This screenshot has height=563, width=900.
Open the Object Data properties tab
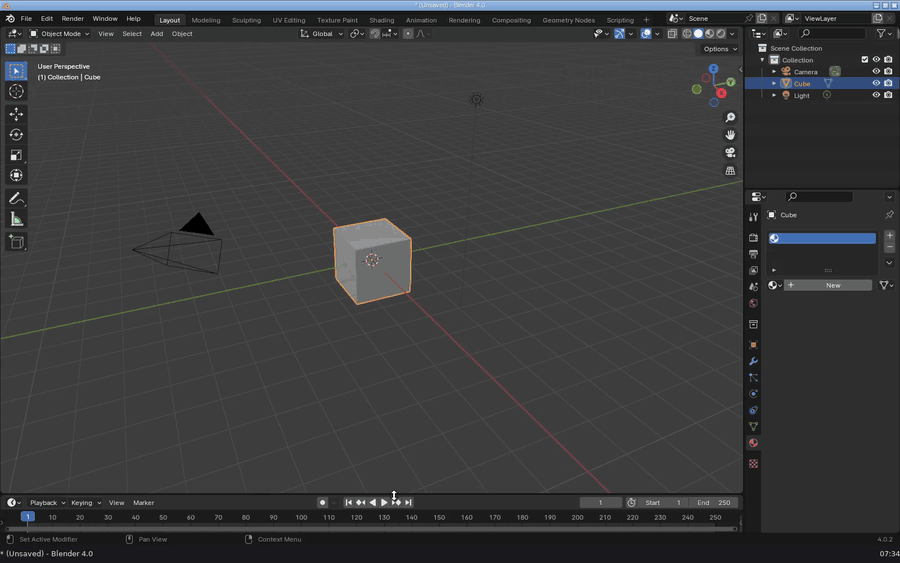pyautogui.click(x=754, y=426)
